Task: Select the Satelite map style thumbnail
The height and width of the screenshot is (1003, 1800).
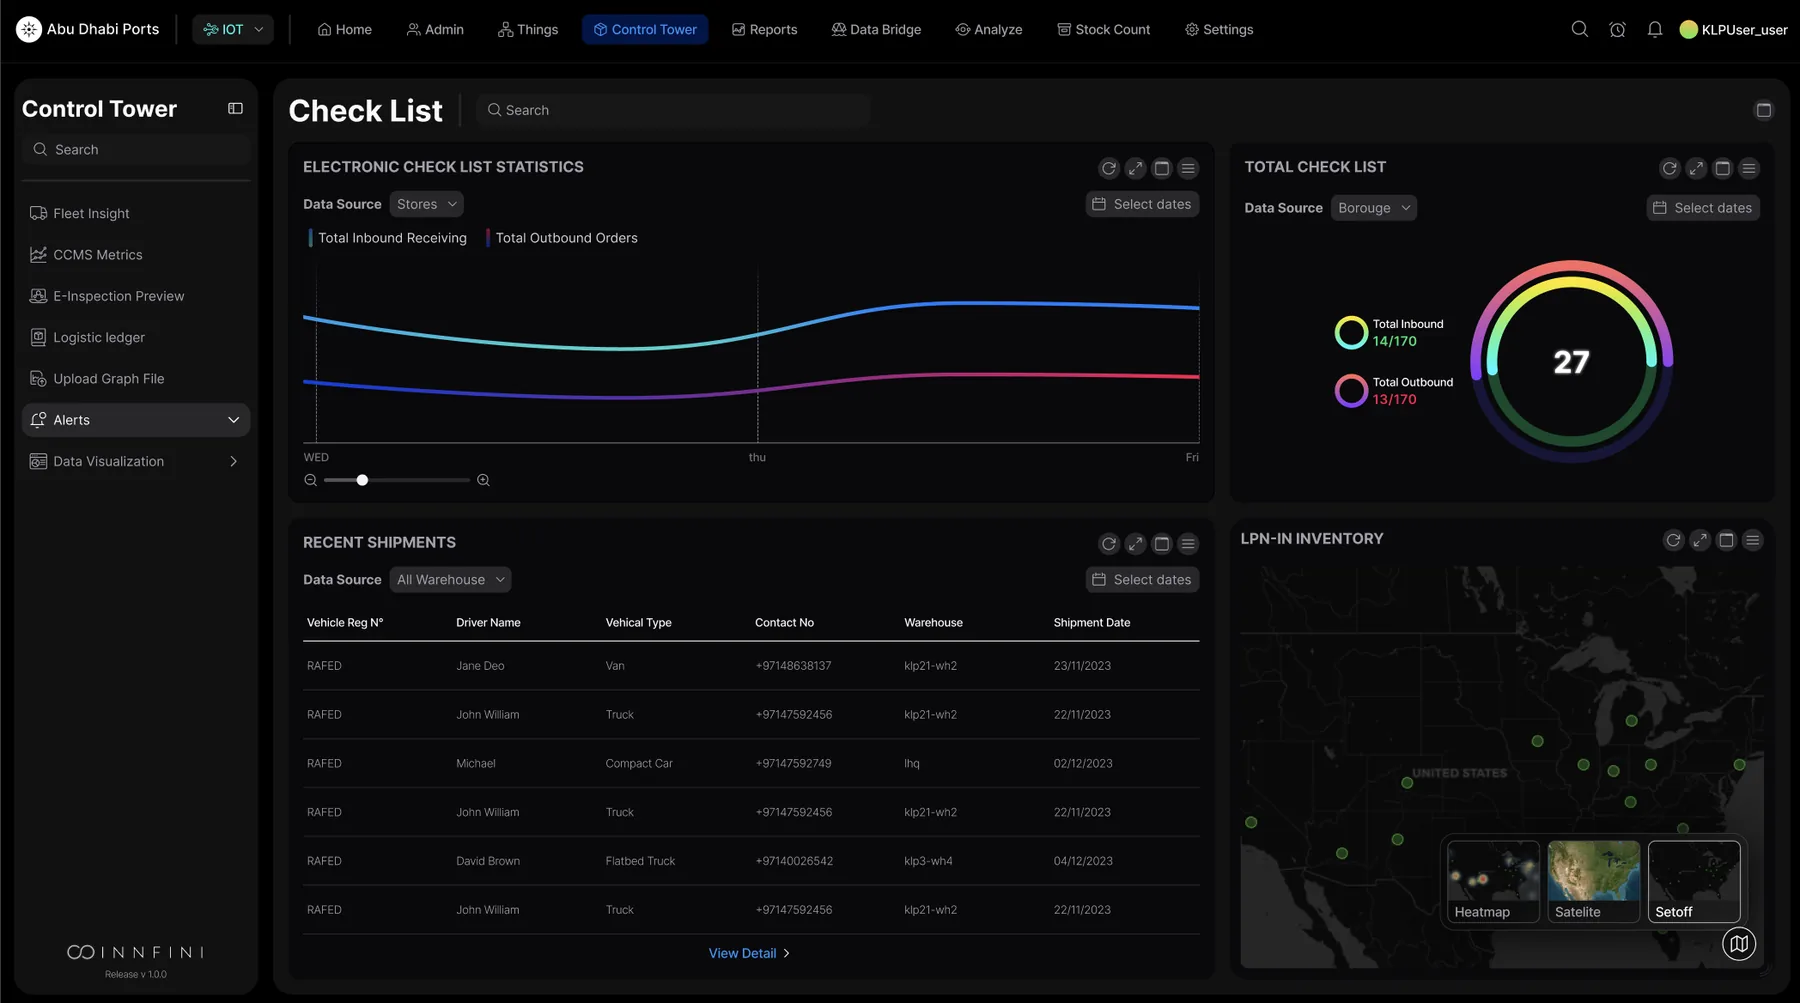Action: pos(1594,881)
